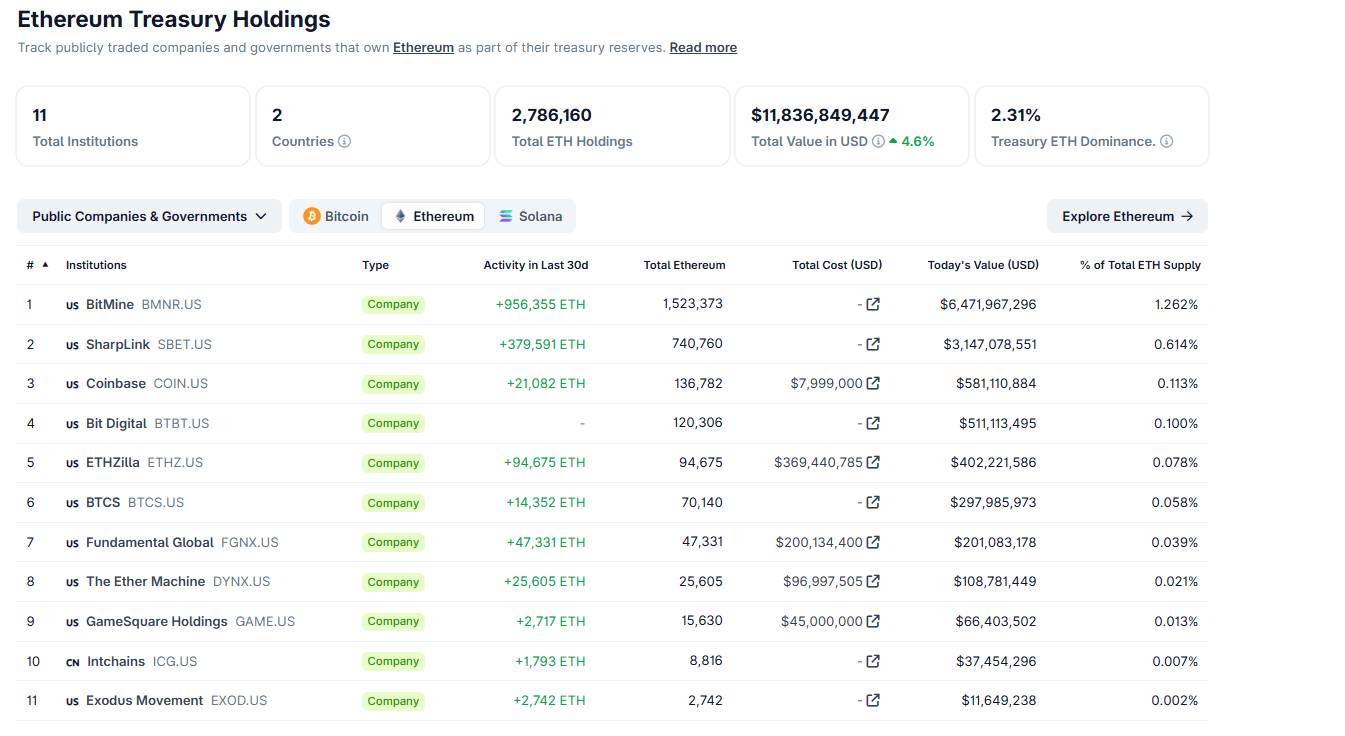Switch to the Bitcoin tab
This screenshot has width=1345, height=736.
point(336,216)
